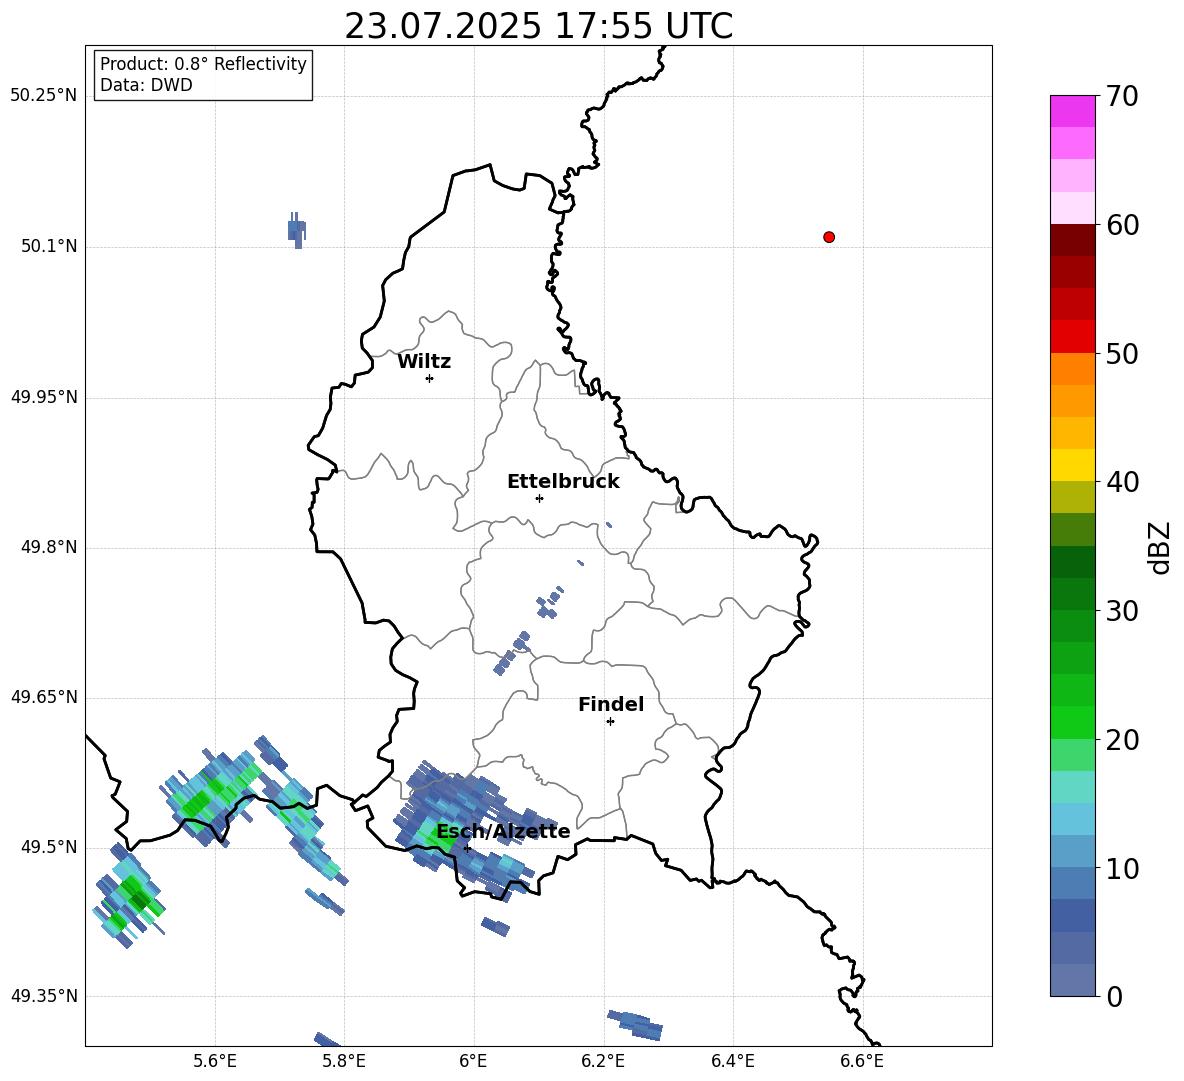This screenshot has height=1081, width=1184.
Task: Click the 40 colorbar tick label
Action: (x=1122, y=482)
